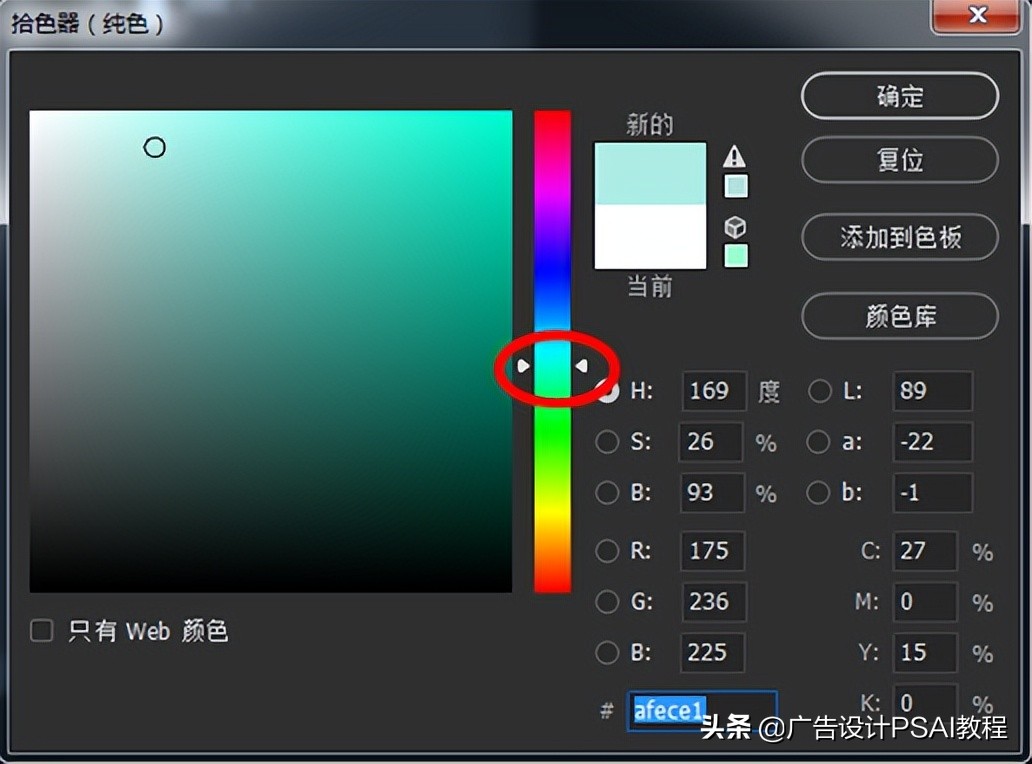This screenshot has height=764, width=1032.
Task: Click the not web-safe cube icon
Action: pos(735,228)
